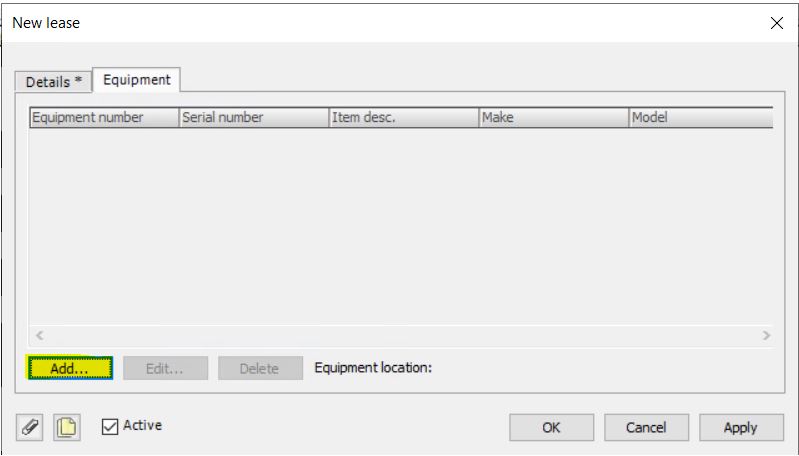799x456 pixels.
Task: Toggle the Active checkbox
Action: pos(110,426)
